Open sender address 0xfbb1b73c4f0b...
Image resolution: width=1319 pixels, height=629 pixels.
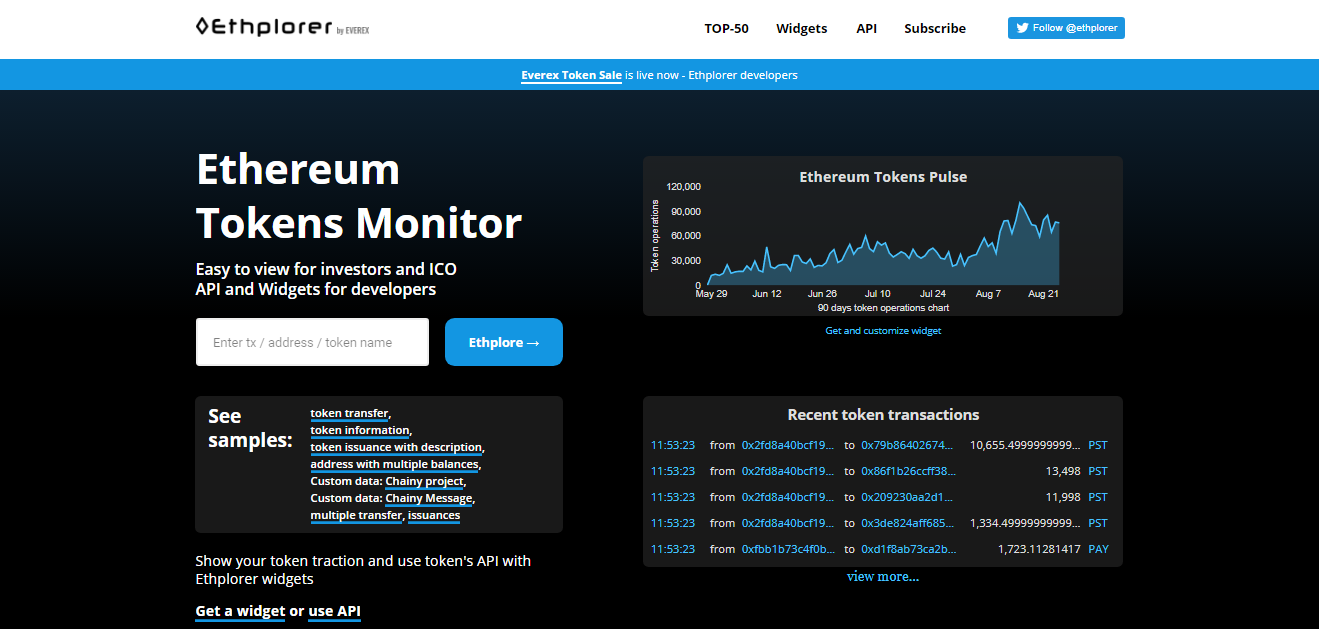[788, 549]
